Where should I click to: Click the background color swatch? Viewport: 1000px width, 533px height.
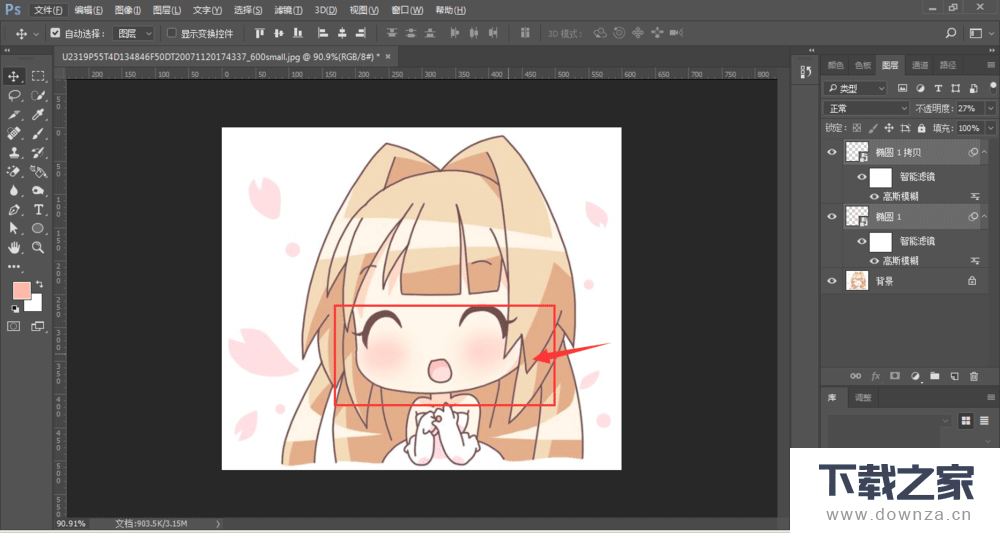pos(35,304)
